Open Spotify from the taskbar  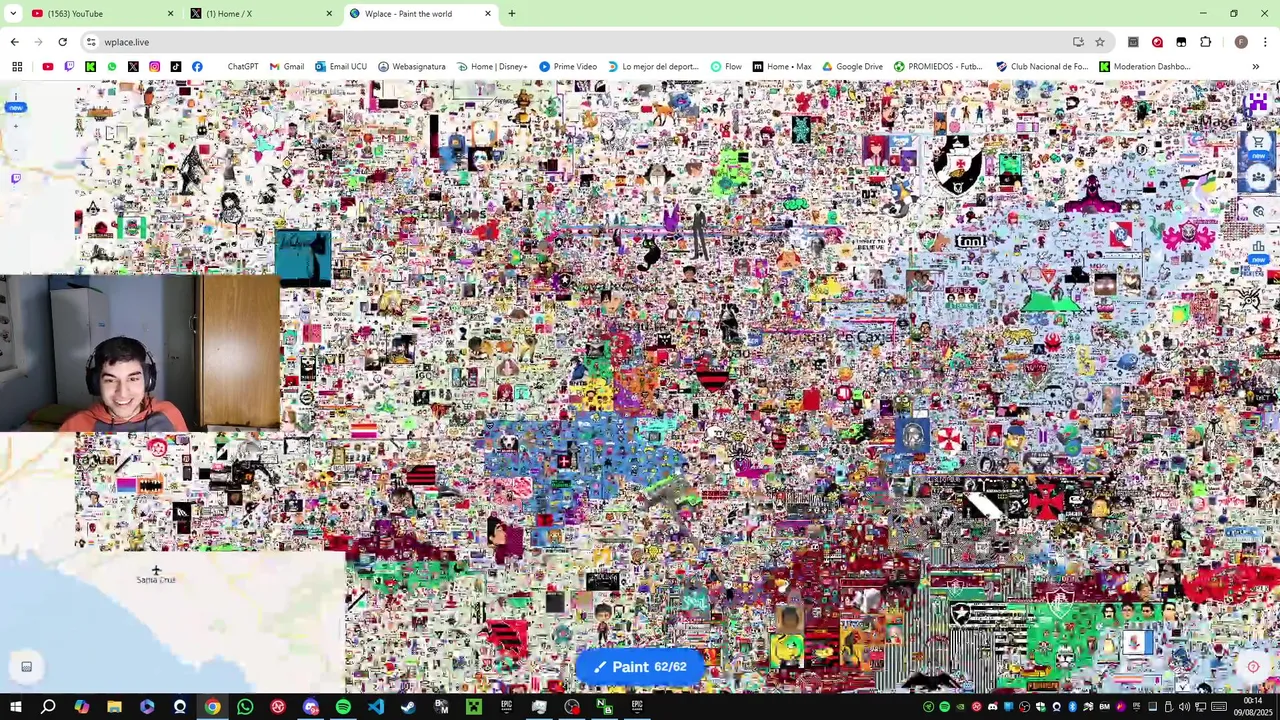[343, 707]
